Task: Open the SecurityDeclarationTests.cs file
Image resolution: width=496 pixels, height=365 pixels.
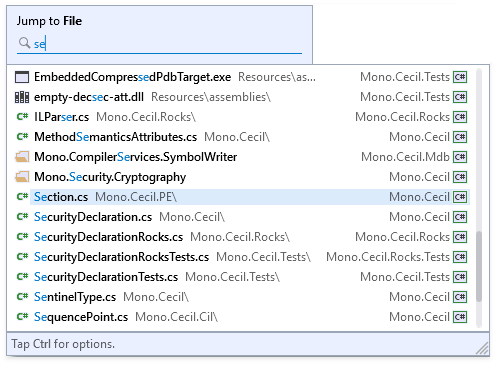Action: (242, 277)
